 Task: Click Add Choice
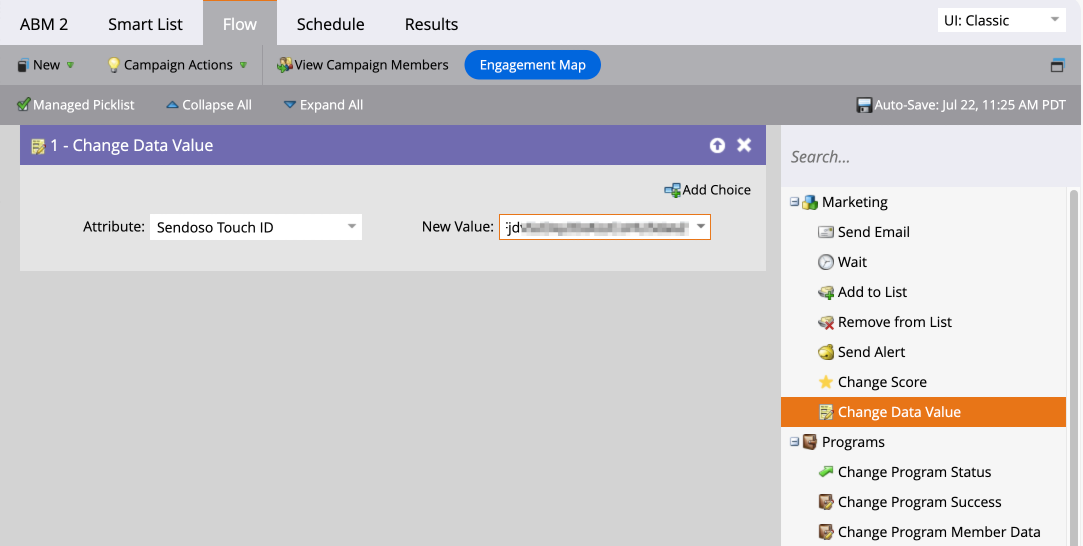(707, 190)
